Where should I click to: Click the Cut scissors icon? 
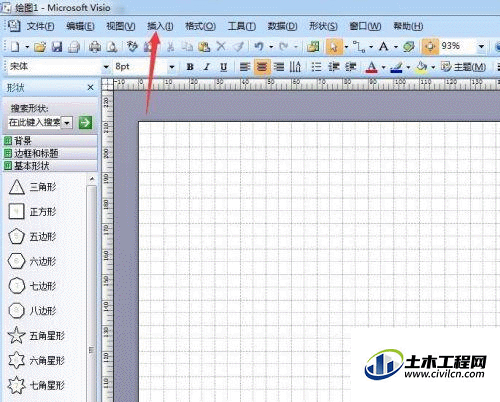171,47
